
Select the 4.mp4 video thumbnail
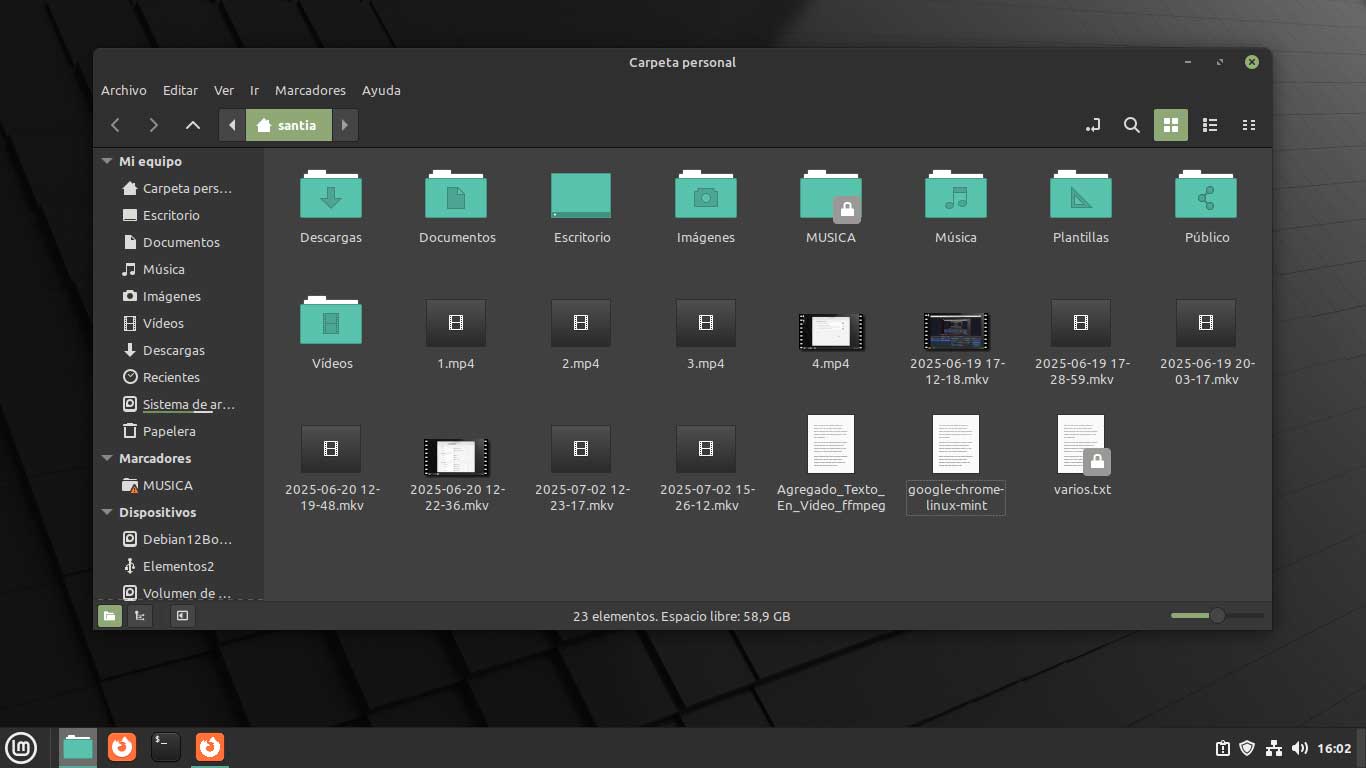click(x=831, y=331)
